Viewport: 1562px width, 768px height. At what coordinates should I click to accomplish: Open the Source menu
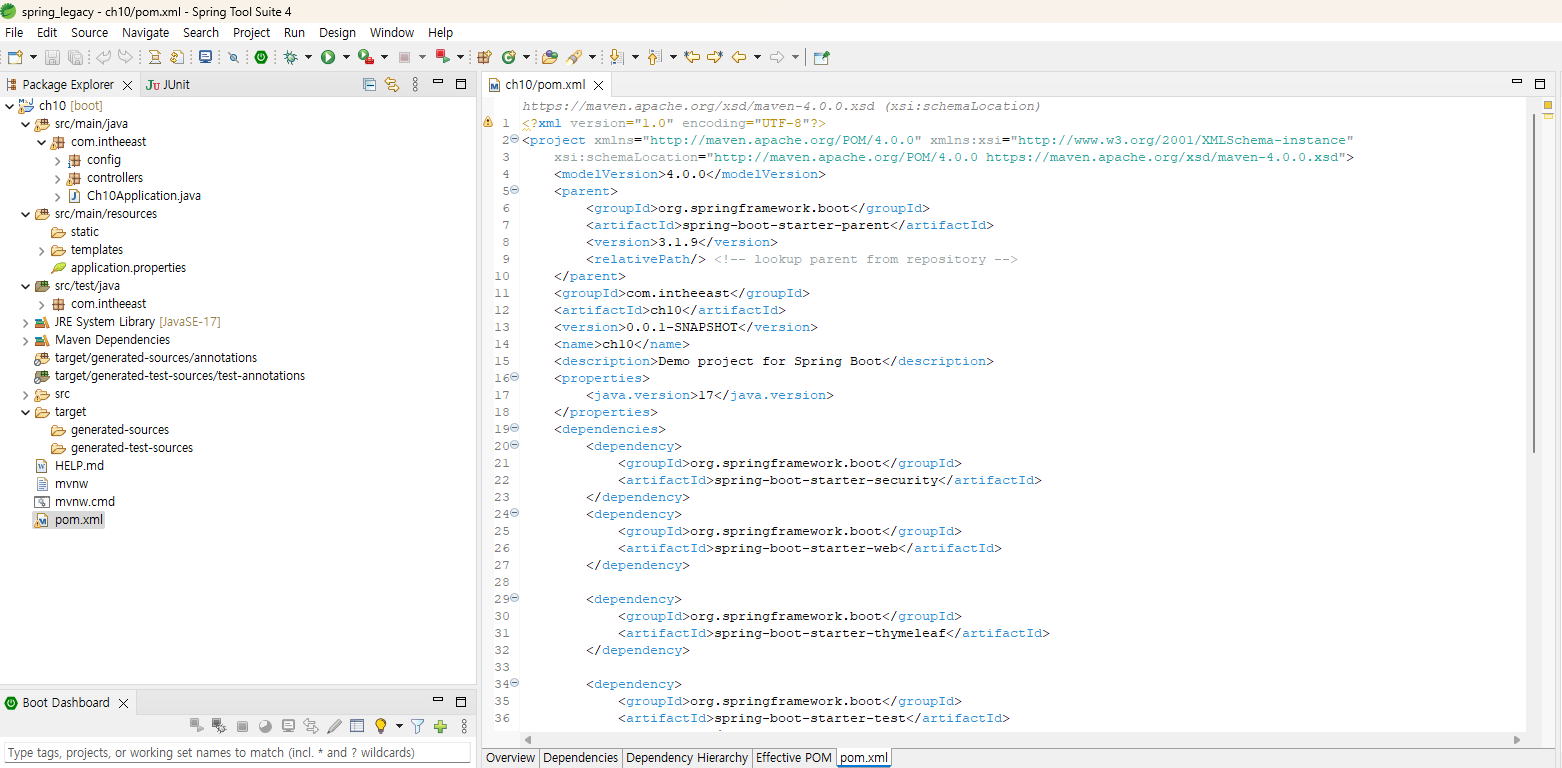tap(89, 33)
